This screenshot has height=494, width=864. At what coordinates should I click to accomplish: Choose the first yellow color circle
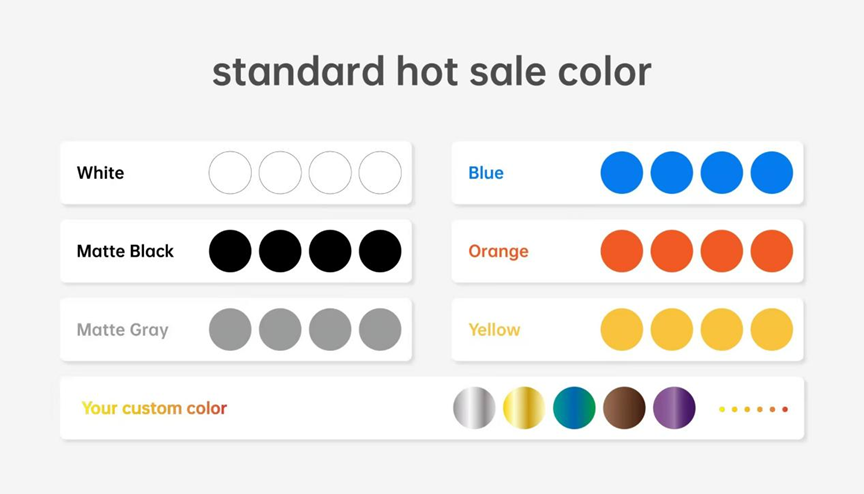point(622,329)
